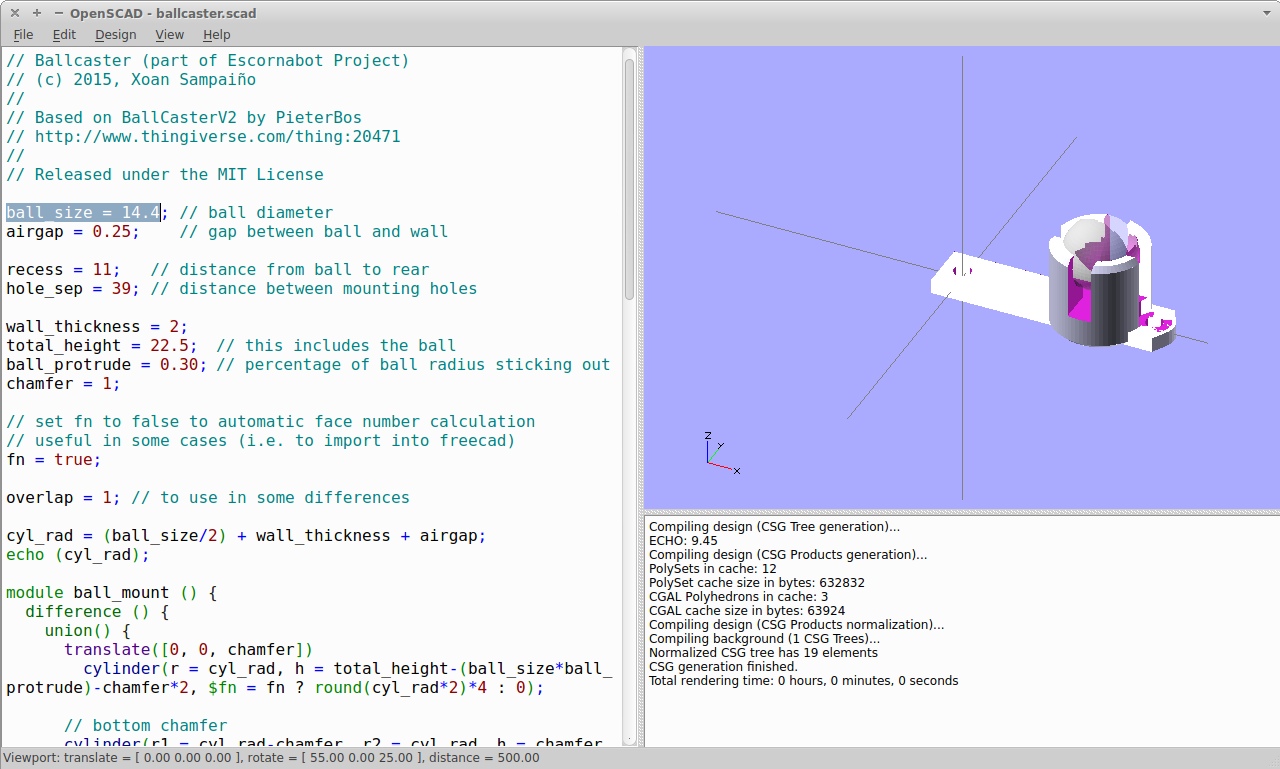Open the Edit menu
This screenshot has width=1280, height=769.
(64, 34)
